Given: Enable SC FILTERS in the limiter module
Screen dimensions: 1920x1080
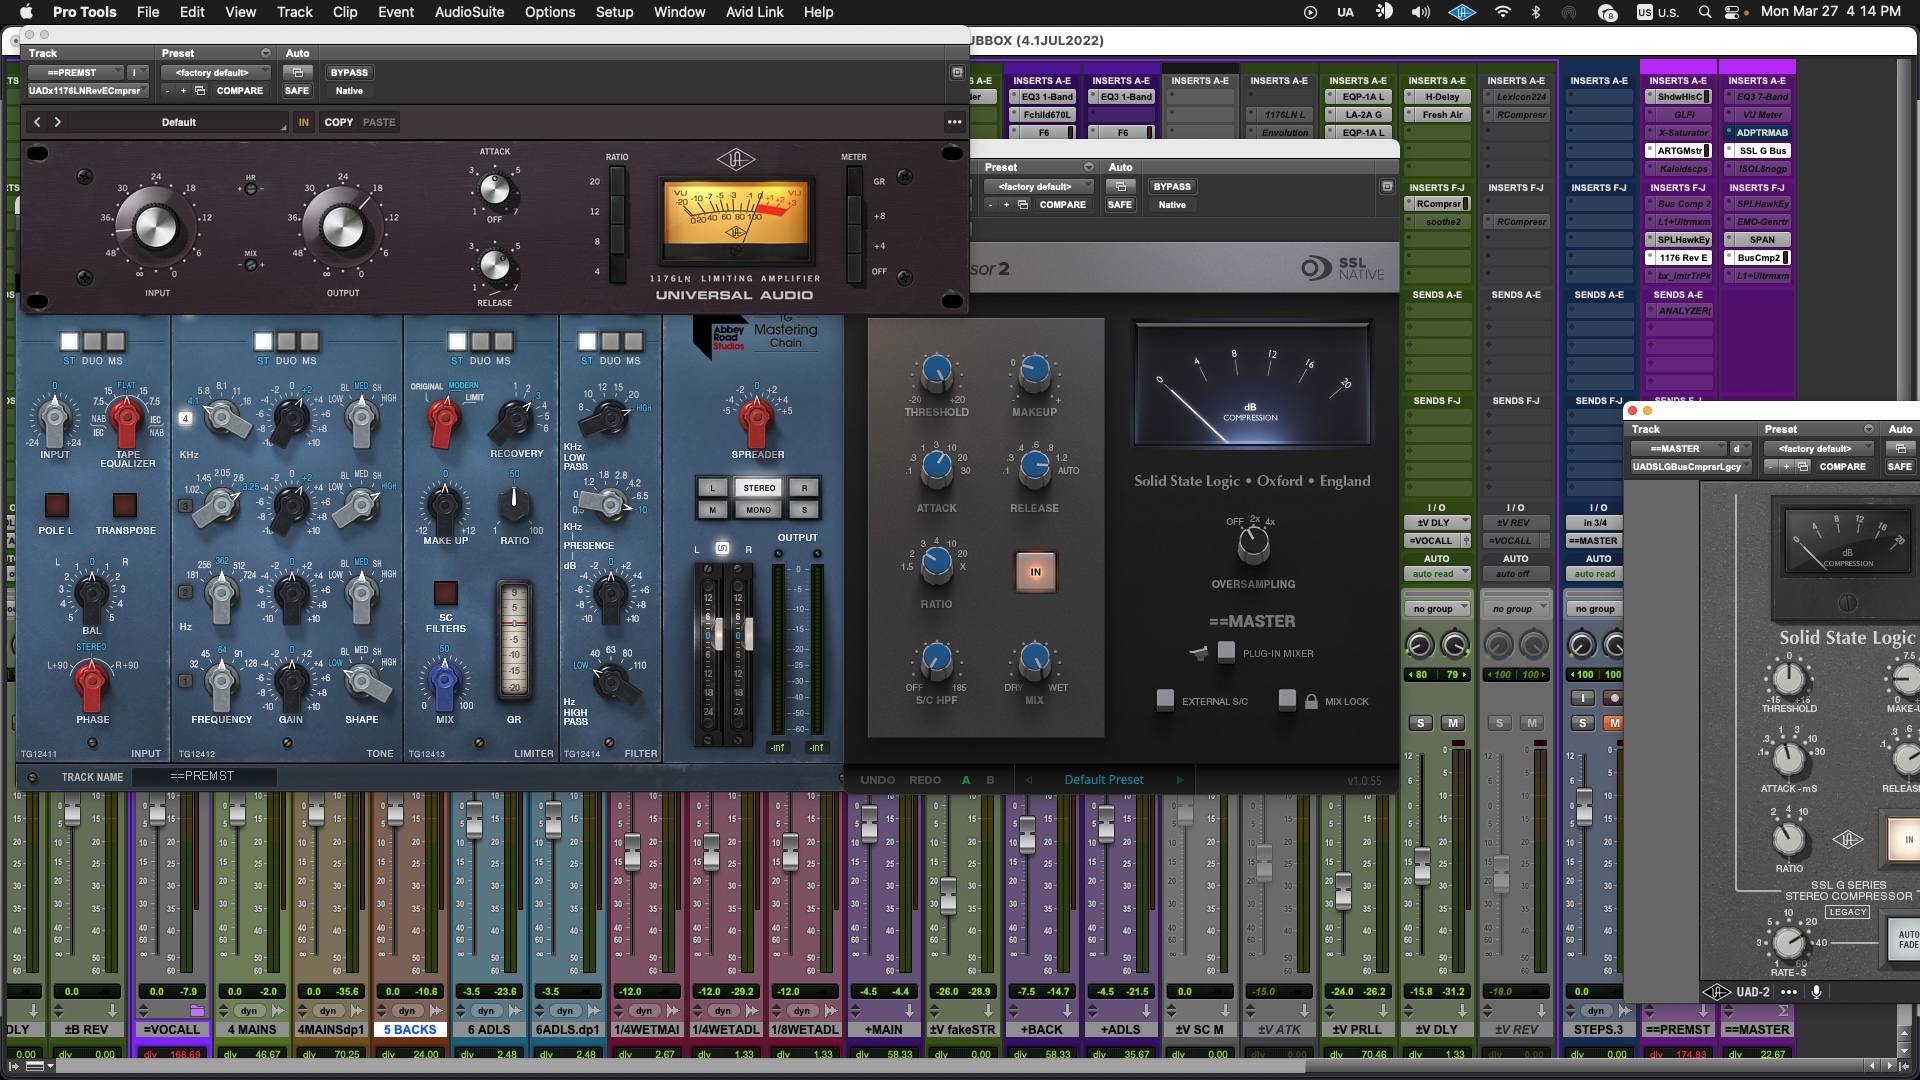Looking at the screenshot, I should 446,593.
